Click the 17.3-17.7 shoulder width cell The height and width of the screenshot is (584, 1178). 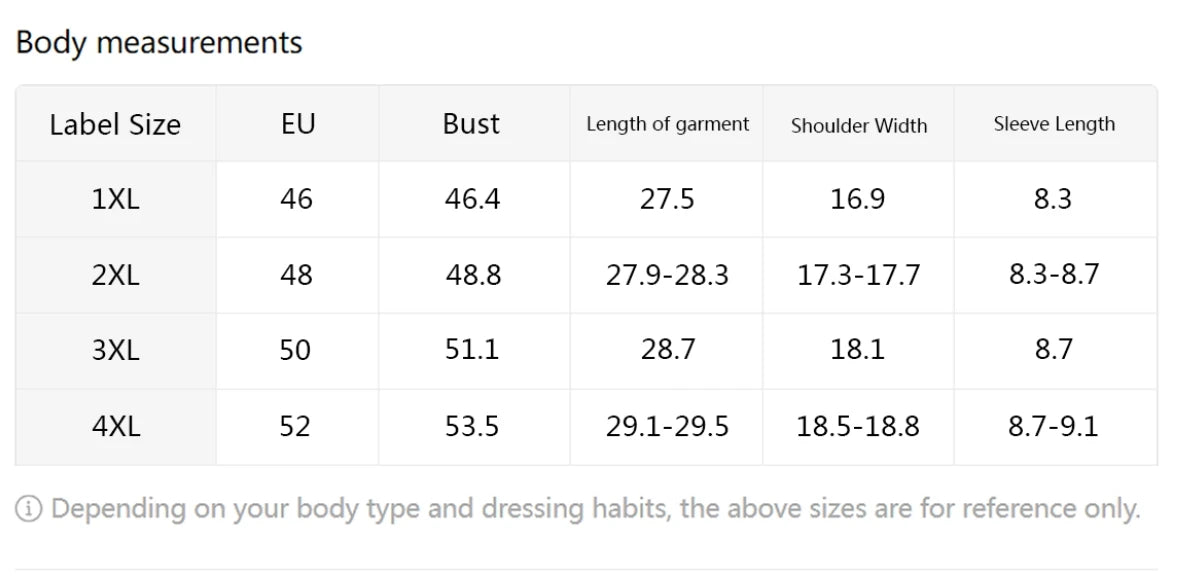(858, 275)
